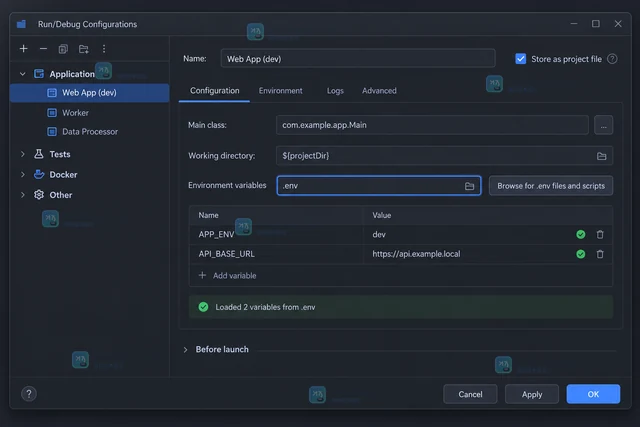The width and height of the screenshot is (640, 427).
Task: Click the APP_ENV green validation checkmark
Action: 580,234
